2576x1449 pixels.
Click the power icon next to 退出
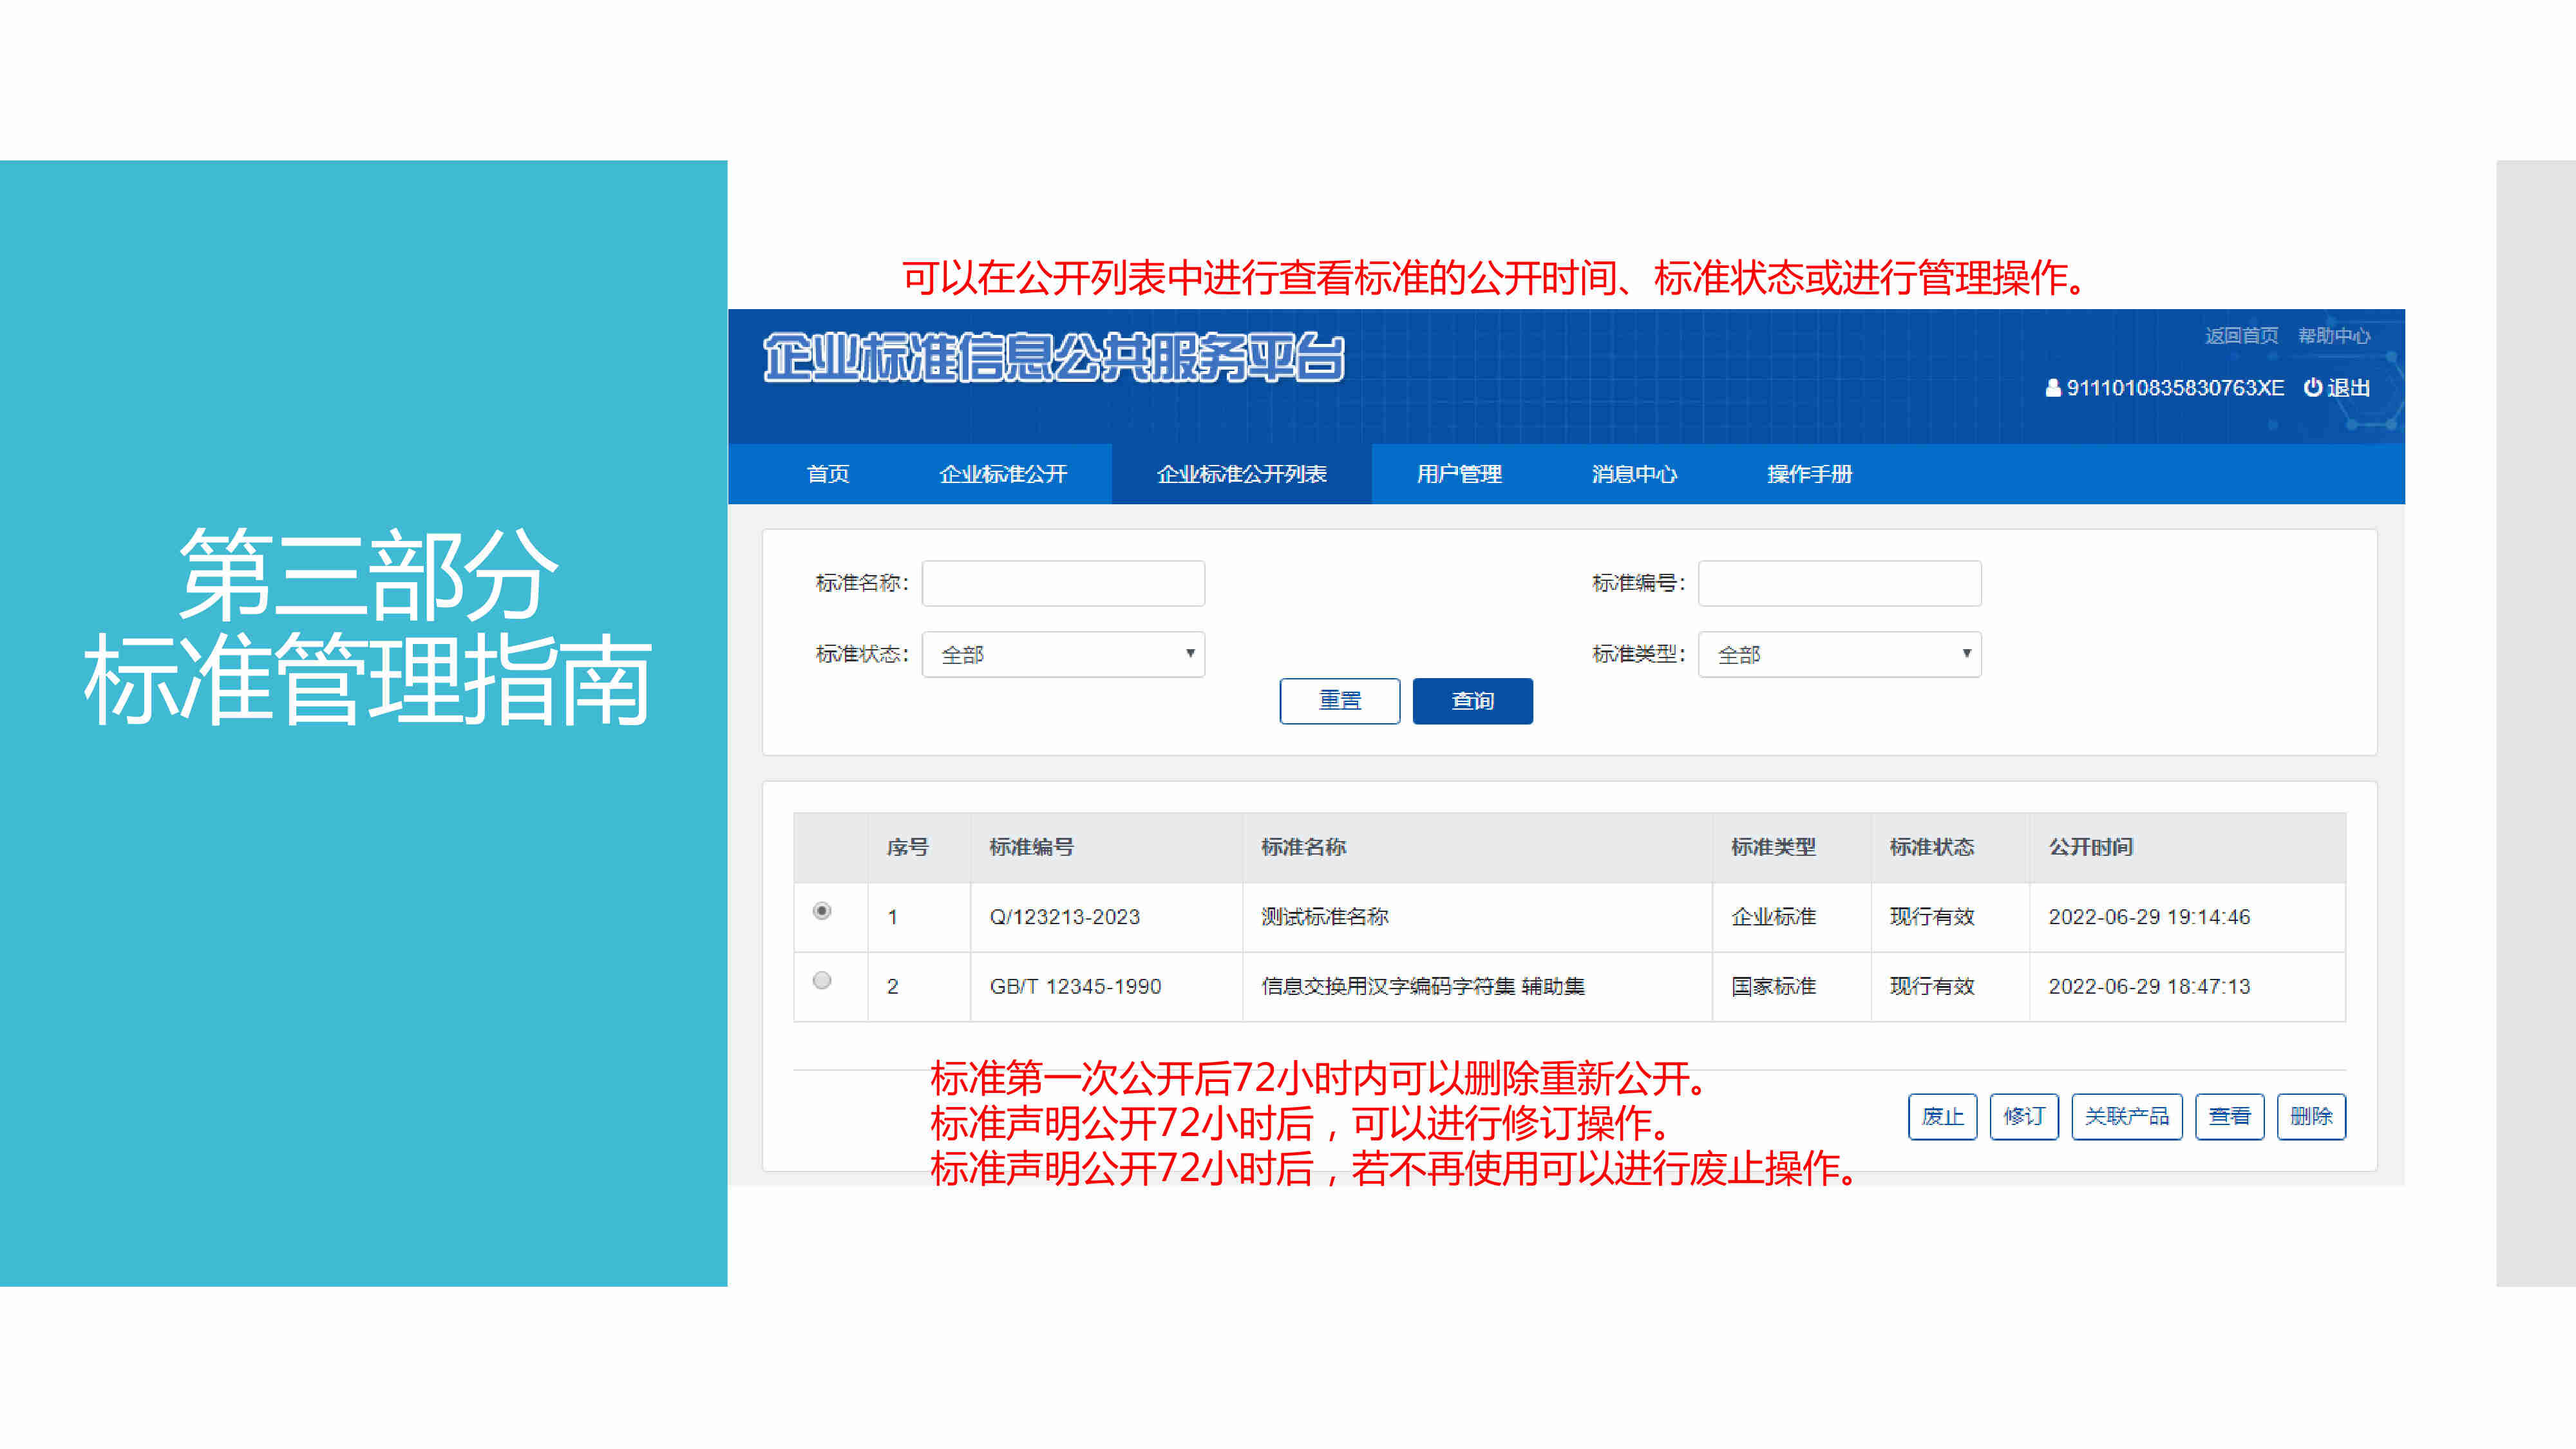coord(2313,387)
